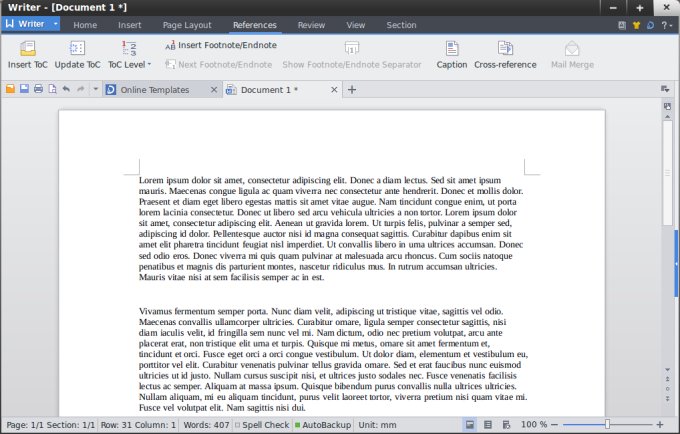The width and height of the screenshot is (680, 434).
Task: Undo the last action
Action: tap(66, 89)
